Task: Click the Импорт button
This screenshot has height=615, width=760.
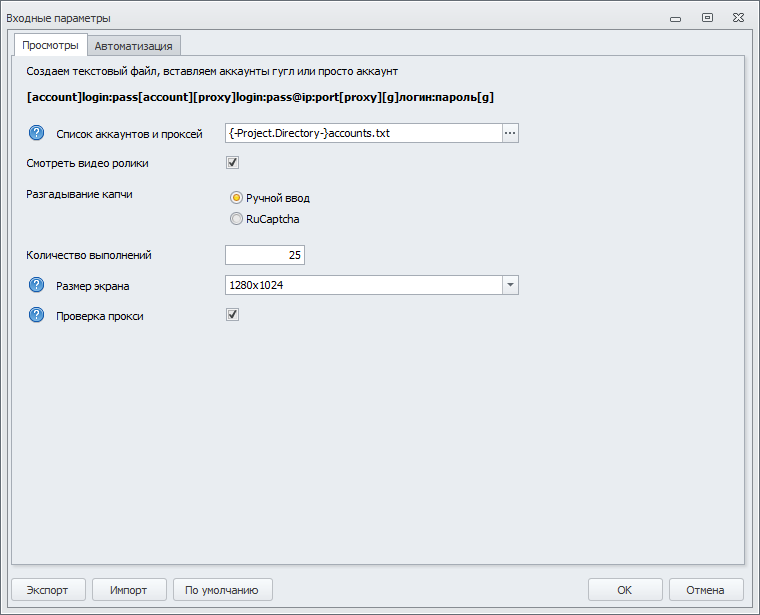Action: point(129,590)
